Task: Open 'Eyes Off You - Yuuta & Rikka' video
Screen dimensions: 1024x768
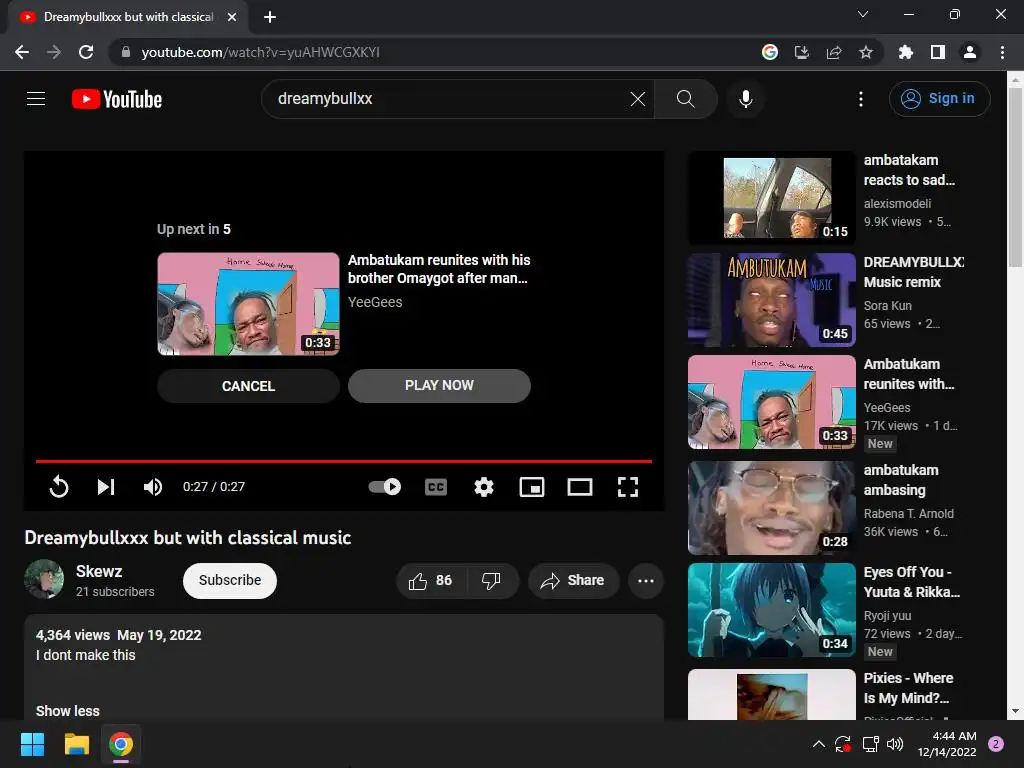Action: pos(772,610)
